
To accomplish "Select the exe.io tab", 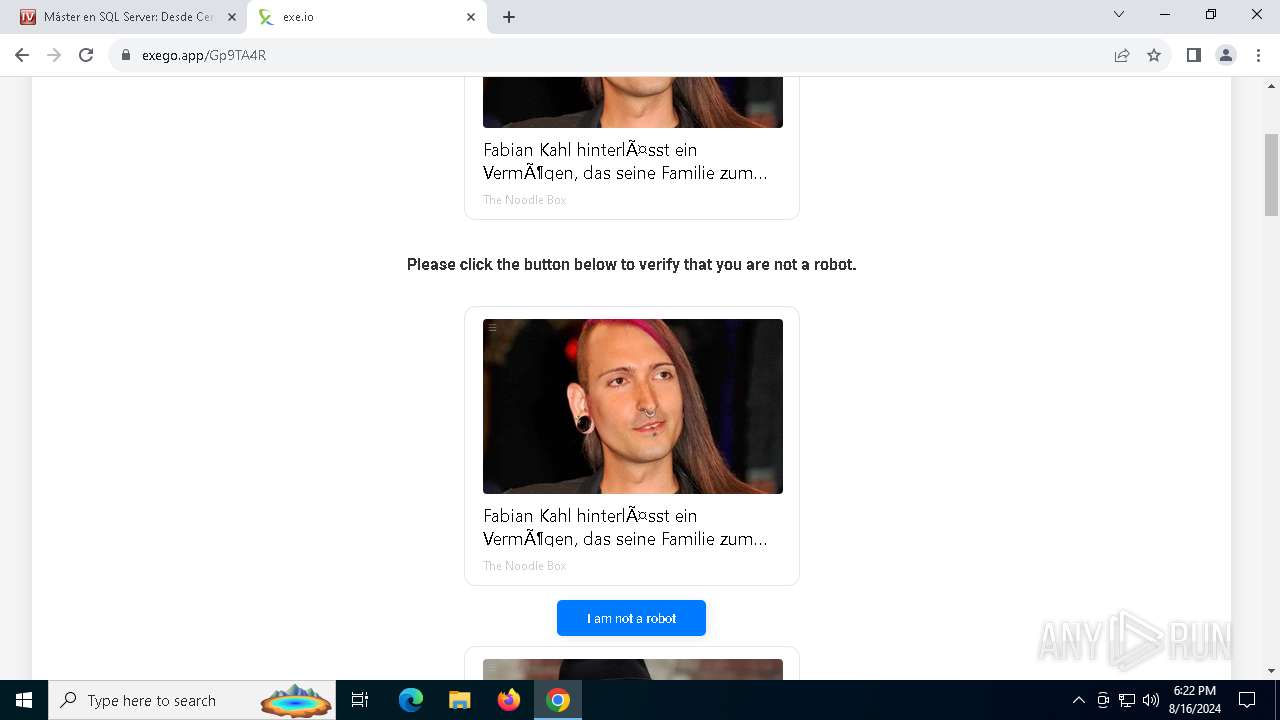I will point(365,17).
